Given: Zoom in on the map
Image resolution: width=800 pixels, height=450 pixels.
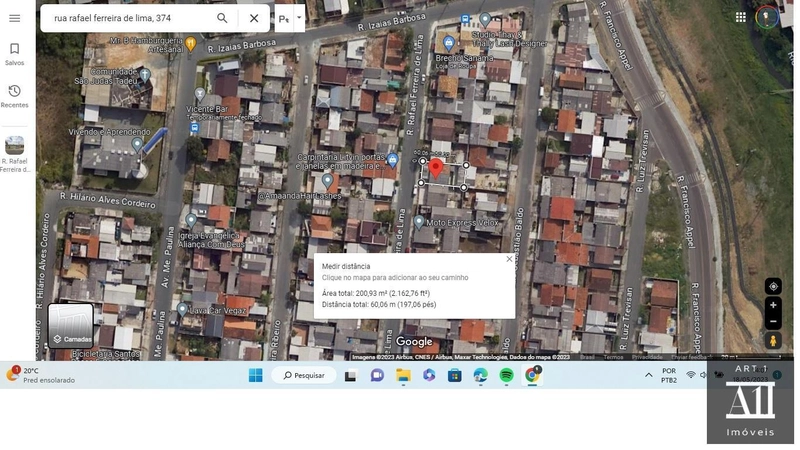Looking at the screenshot, I should click(773, 305).
